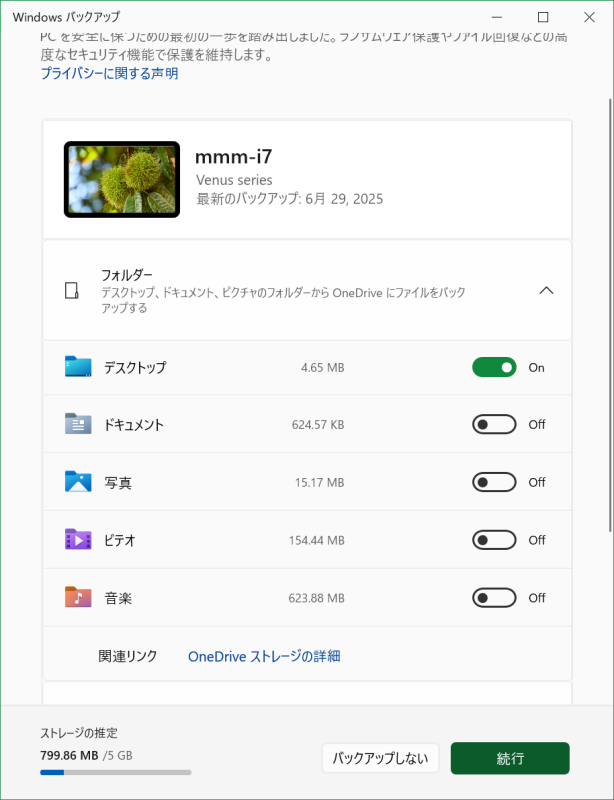The width and height of the screenshot is (614, 800).
Task: Click the Pictures (写真) folder icon
Action: pyautogui.click(x=78, y=482)
